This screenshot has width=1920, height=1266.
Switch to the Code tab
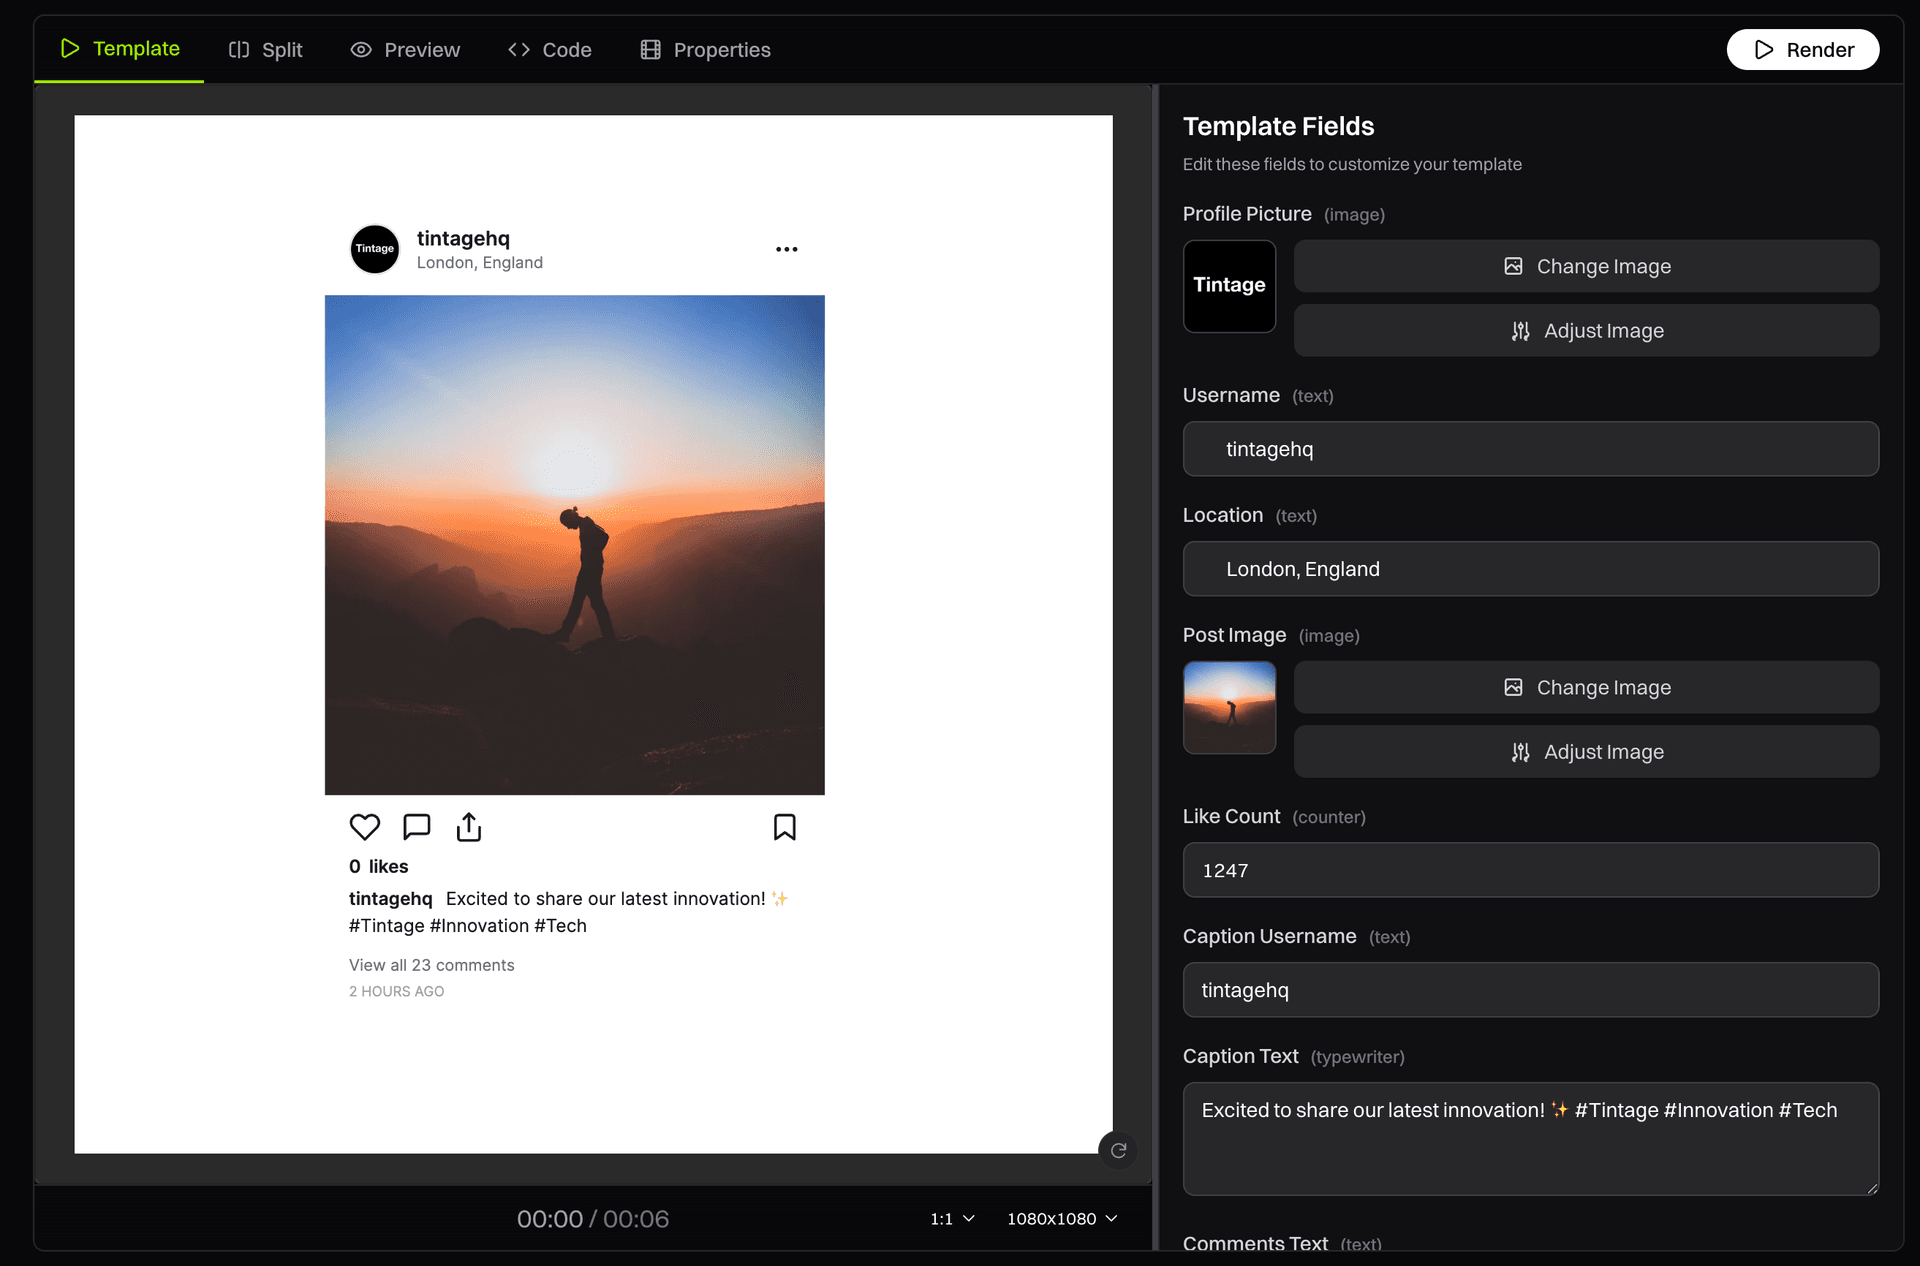coord(549,49)
